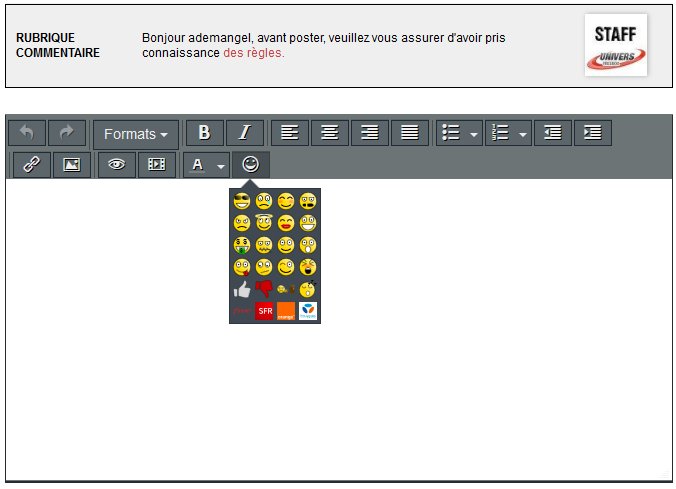Insert the yelling squint-eyed smiley
The height and width of the screenshot is (489, 676).
(308, 267)
